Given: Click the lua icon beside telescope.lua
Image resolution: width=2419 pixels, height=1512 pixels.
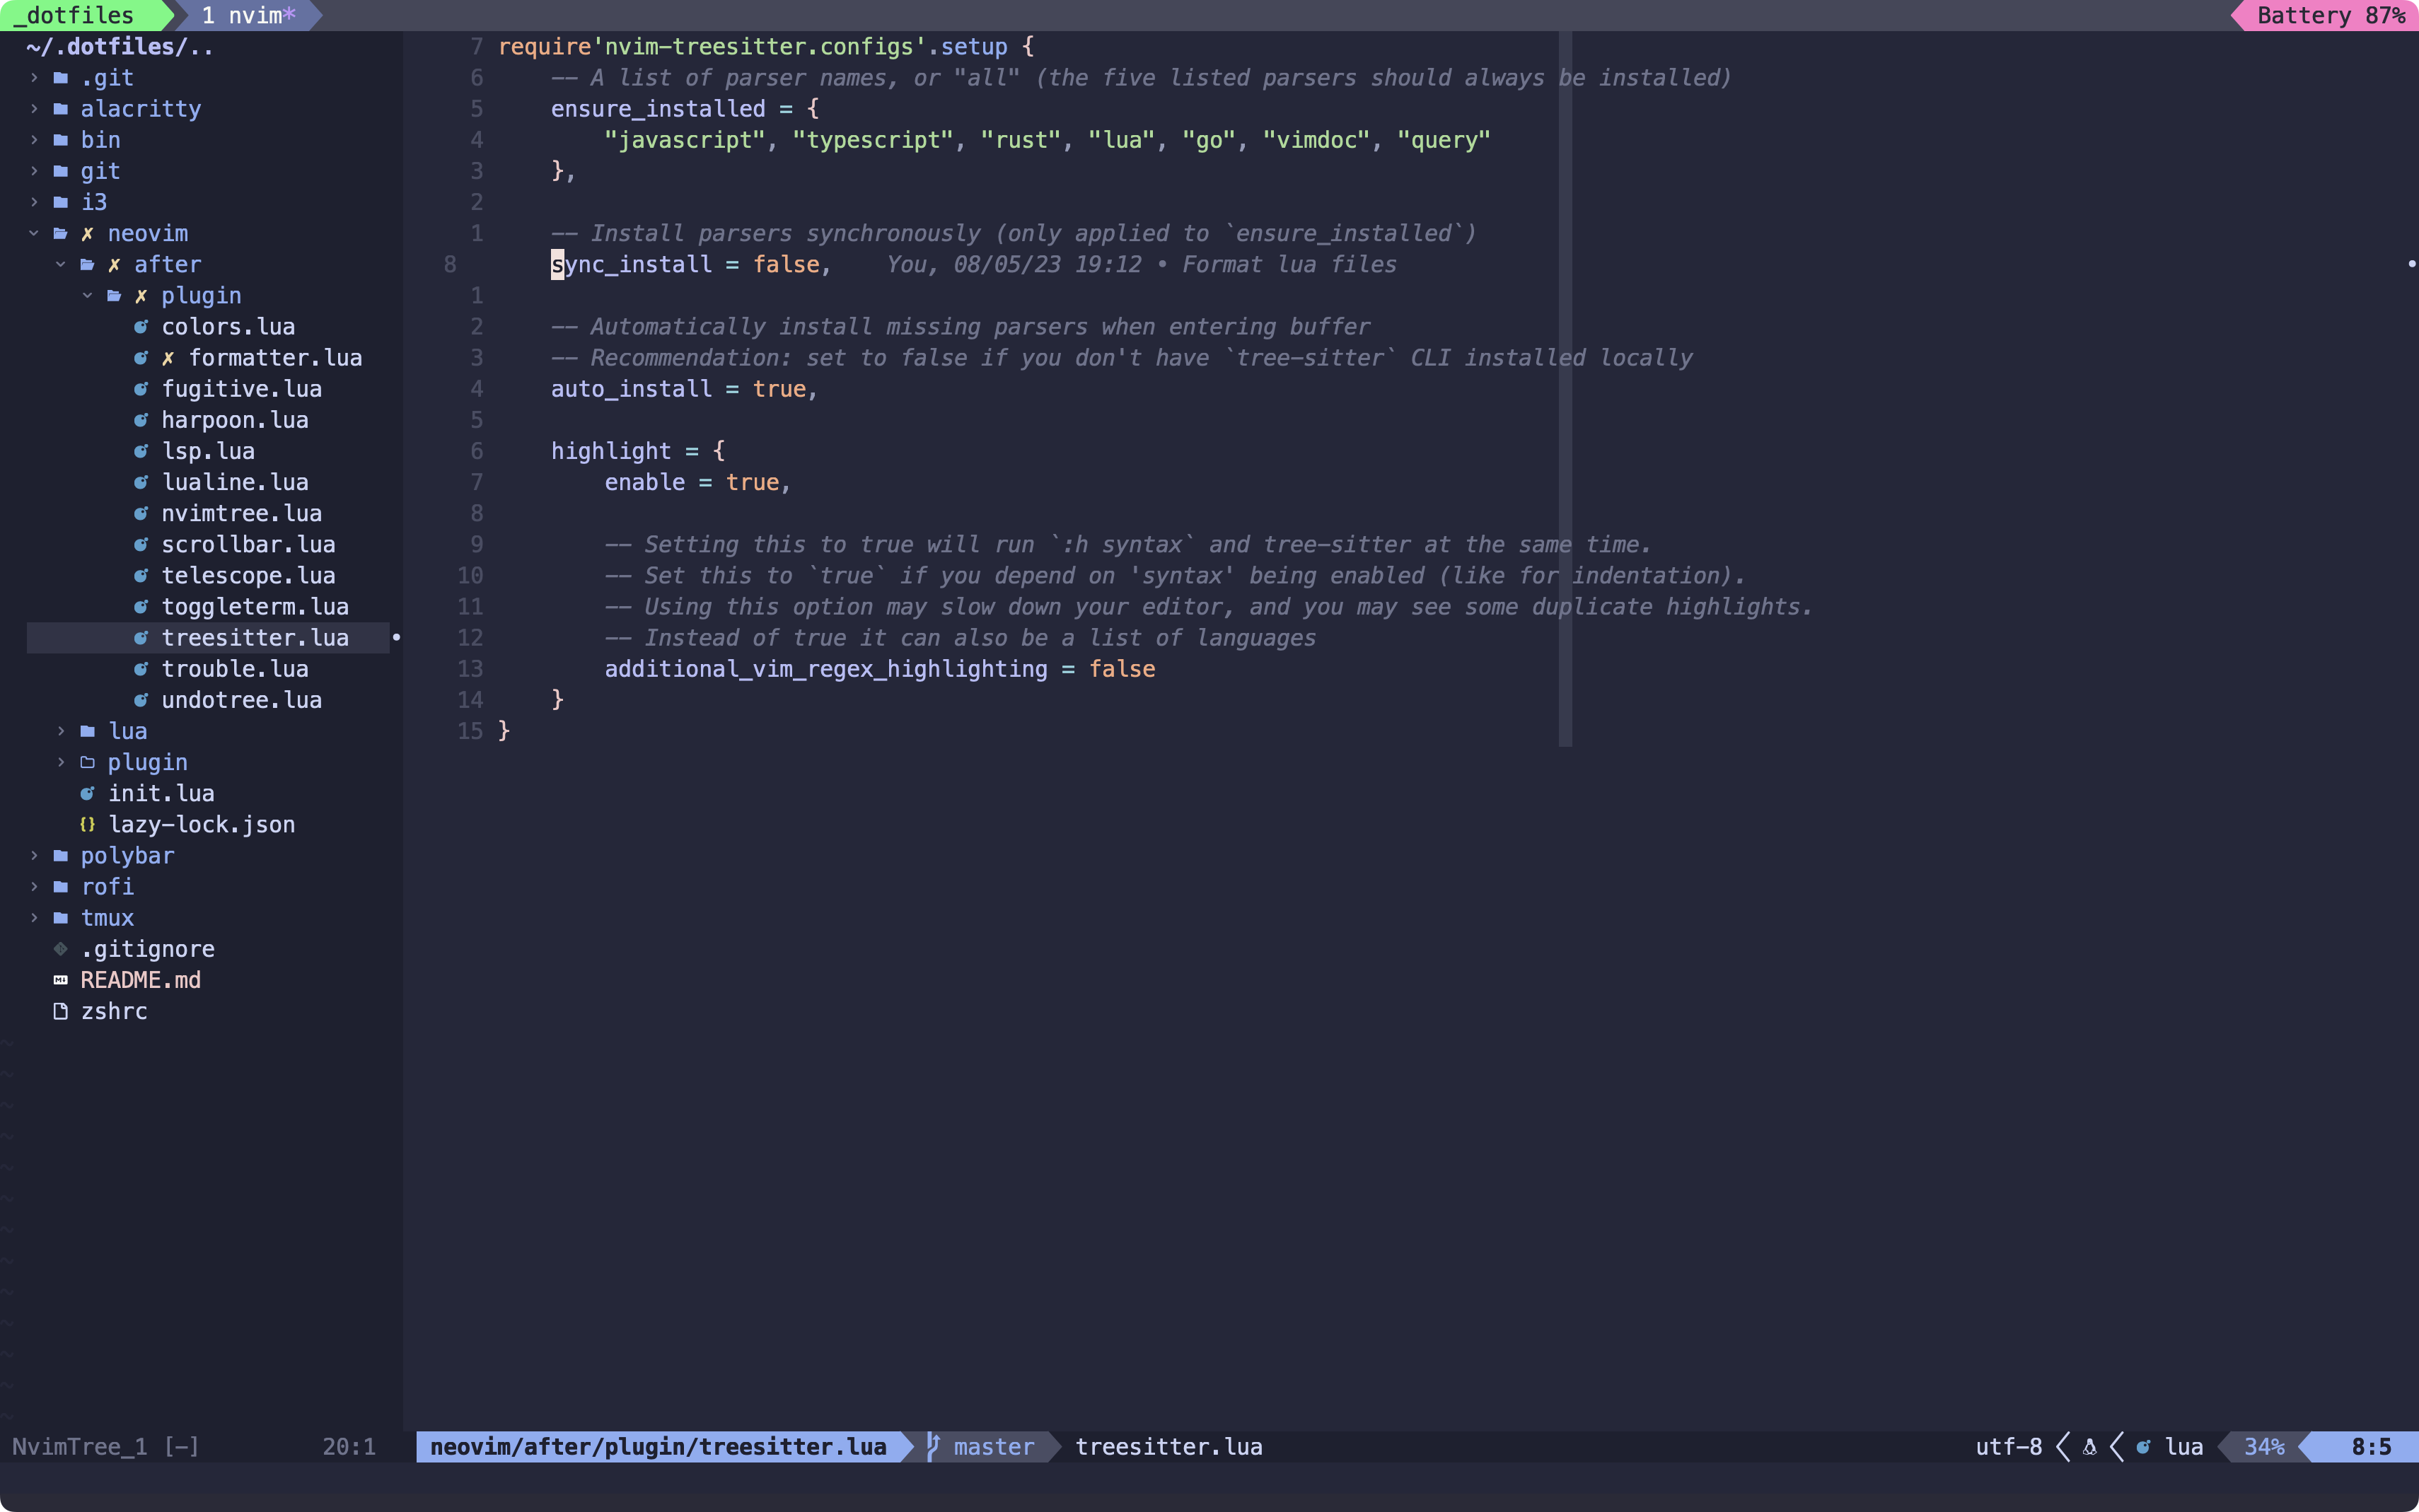Looking at the screenshot, I should coord(141,576).
